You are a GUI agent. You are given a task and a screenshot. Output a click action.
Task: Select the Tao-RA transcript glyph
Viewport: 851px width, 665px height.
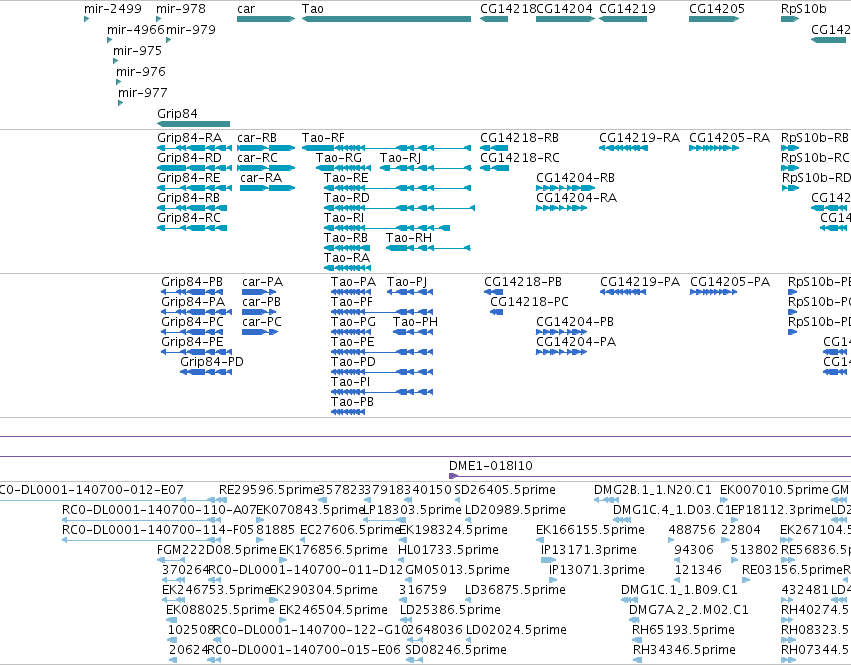pyautogui.click(x=347, y=268)
